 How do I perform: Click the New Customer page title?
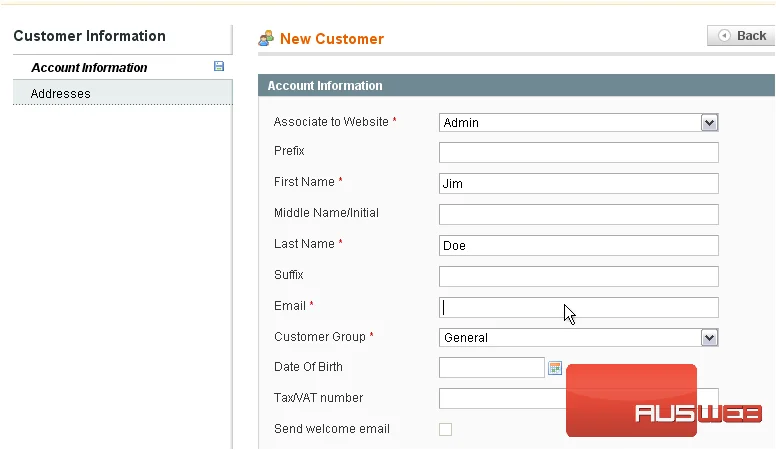[x=332, y=39]
